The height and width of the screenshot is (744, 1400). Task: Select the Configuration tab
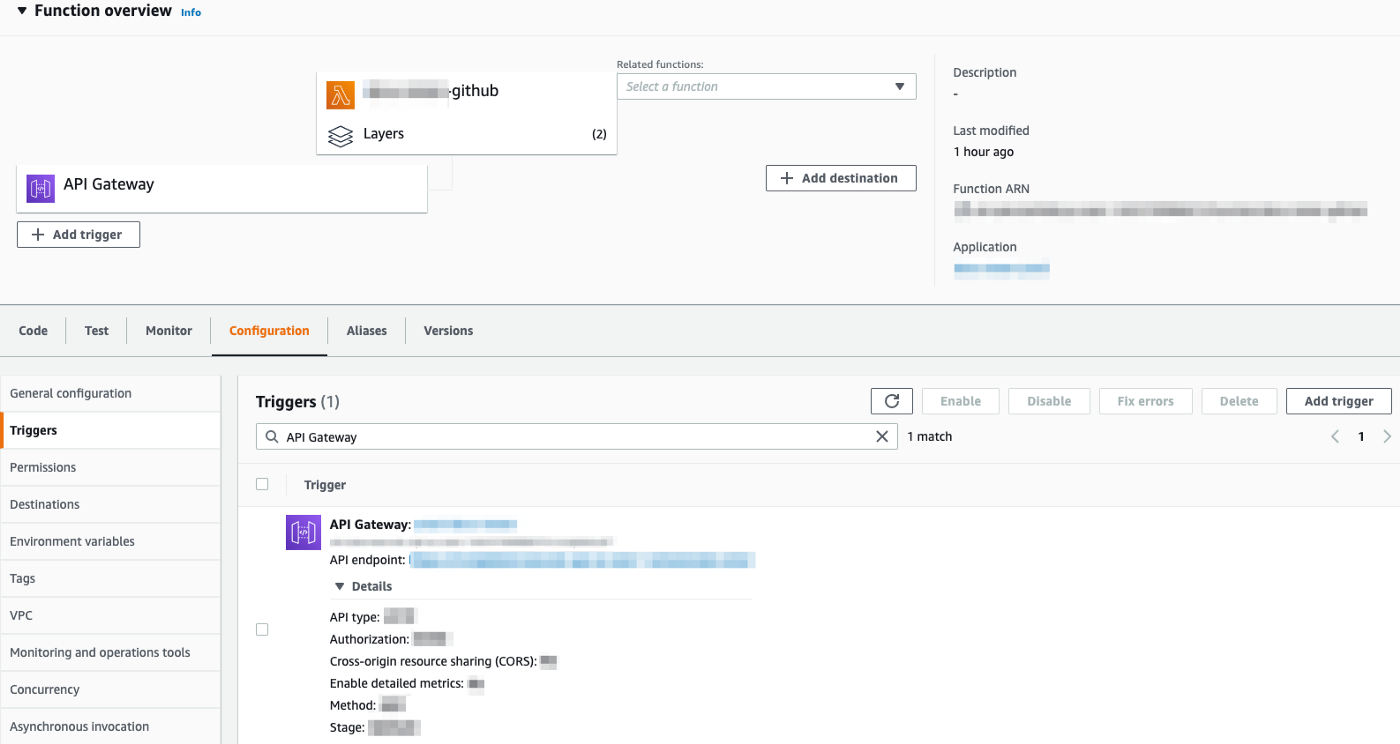click(x=269, y=330)
